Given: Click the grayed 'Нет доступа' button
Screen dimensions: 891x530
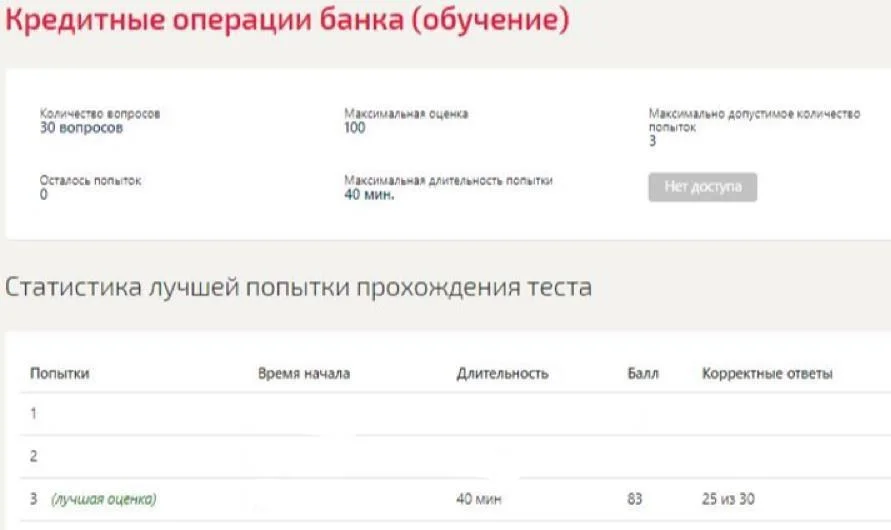Looking at the screenshot, I should pos(702,187).
